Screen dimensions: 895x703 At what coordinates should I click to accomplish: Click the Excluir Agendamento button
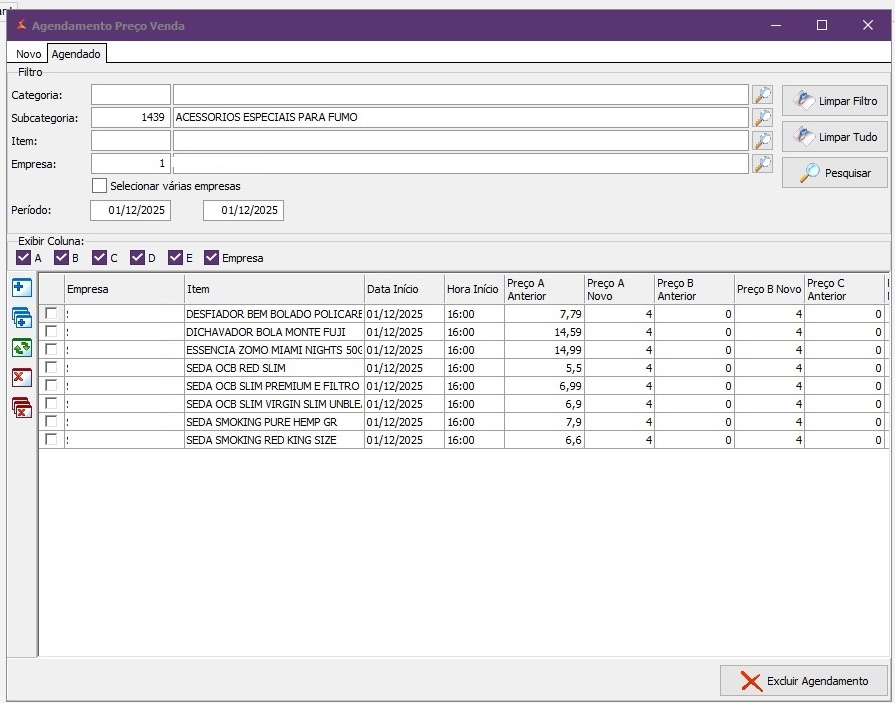[x=804, y=681]
